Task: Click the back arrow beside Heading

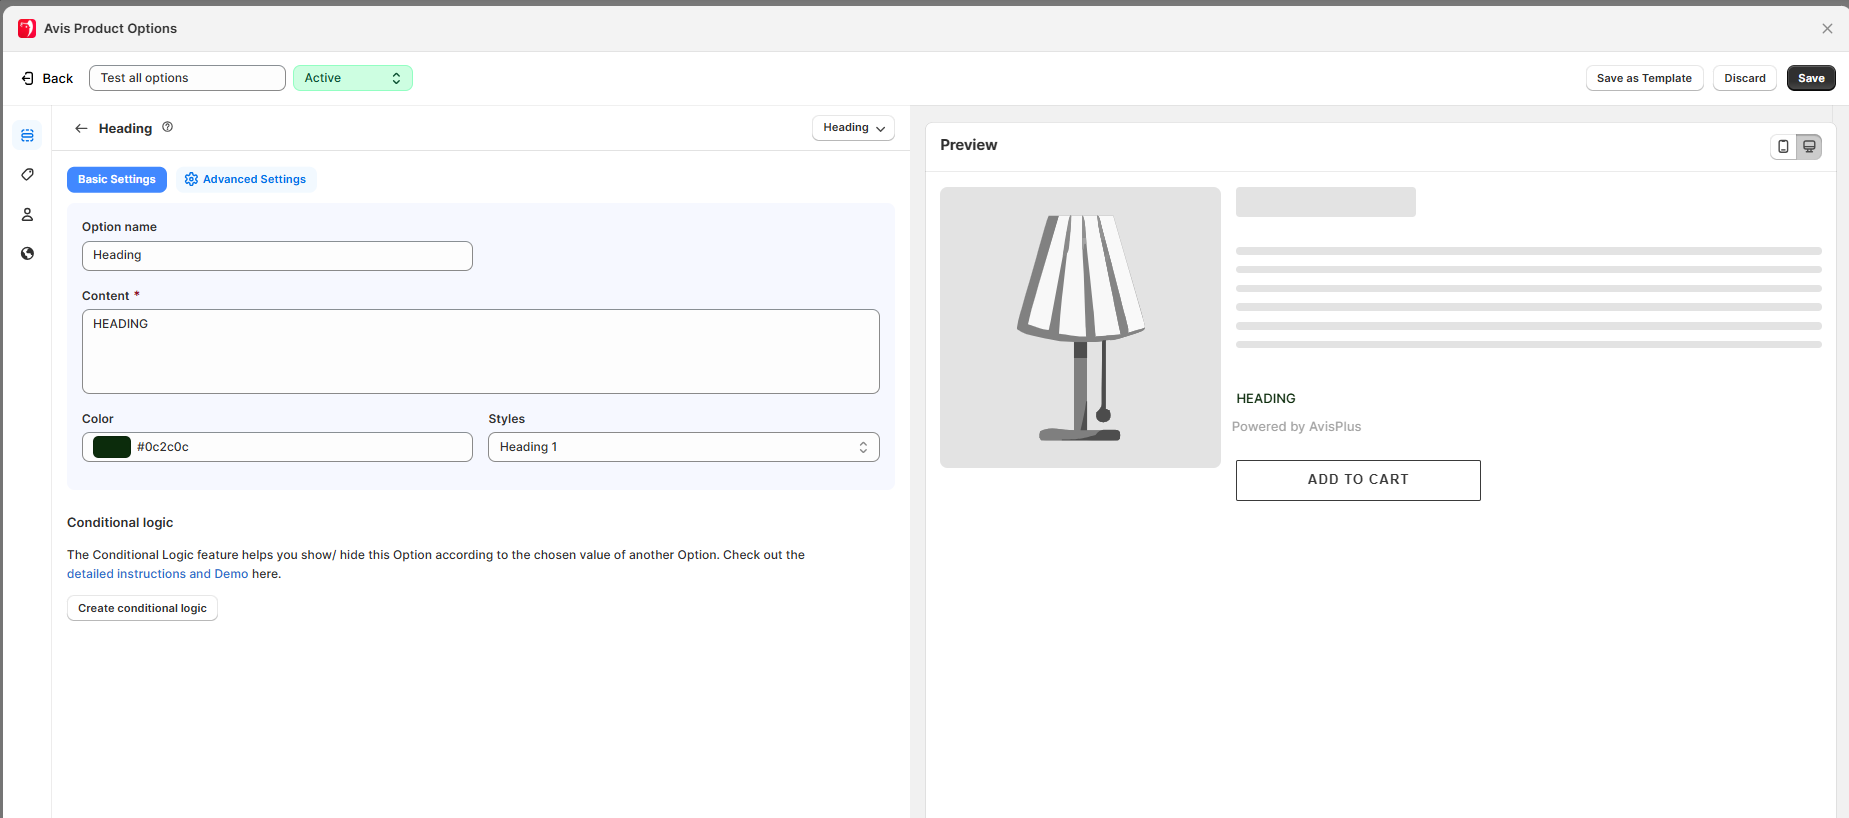Action: coord(81,128)
